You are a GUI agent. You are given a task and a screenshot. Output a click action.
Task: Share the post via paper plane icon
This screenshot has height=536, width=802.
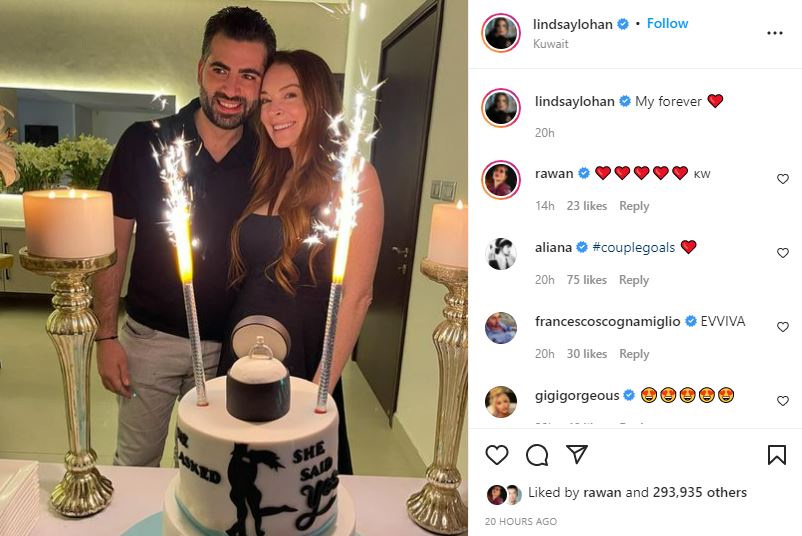(576, 454)
